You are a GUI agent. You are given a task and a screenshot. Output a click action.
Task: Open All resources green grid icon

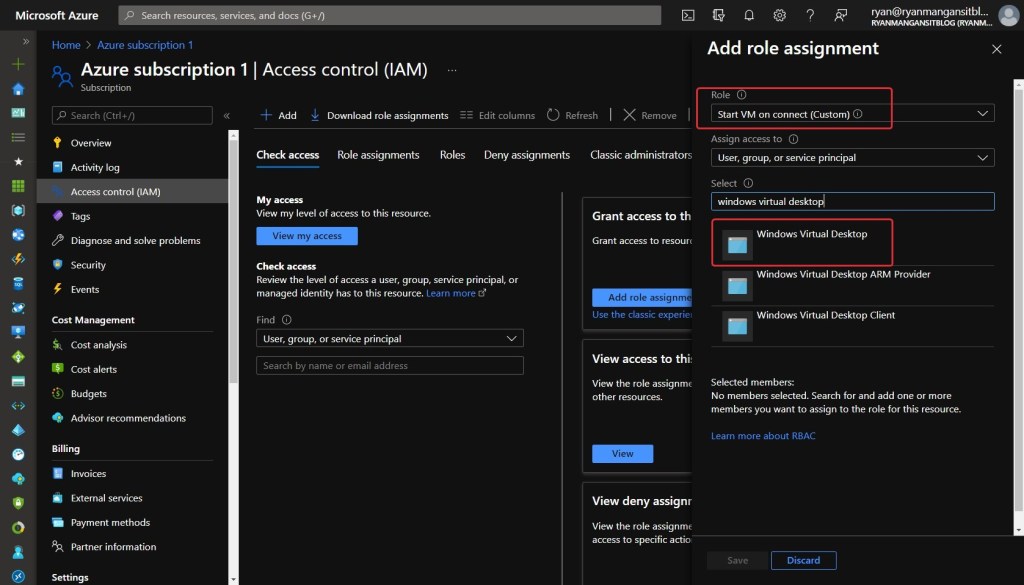pos(18,186)
